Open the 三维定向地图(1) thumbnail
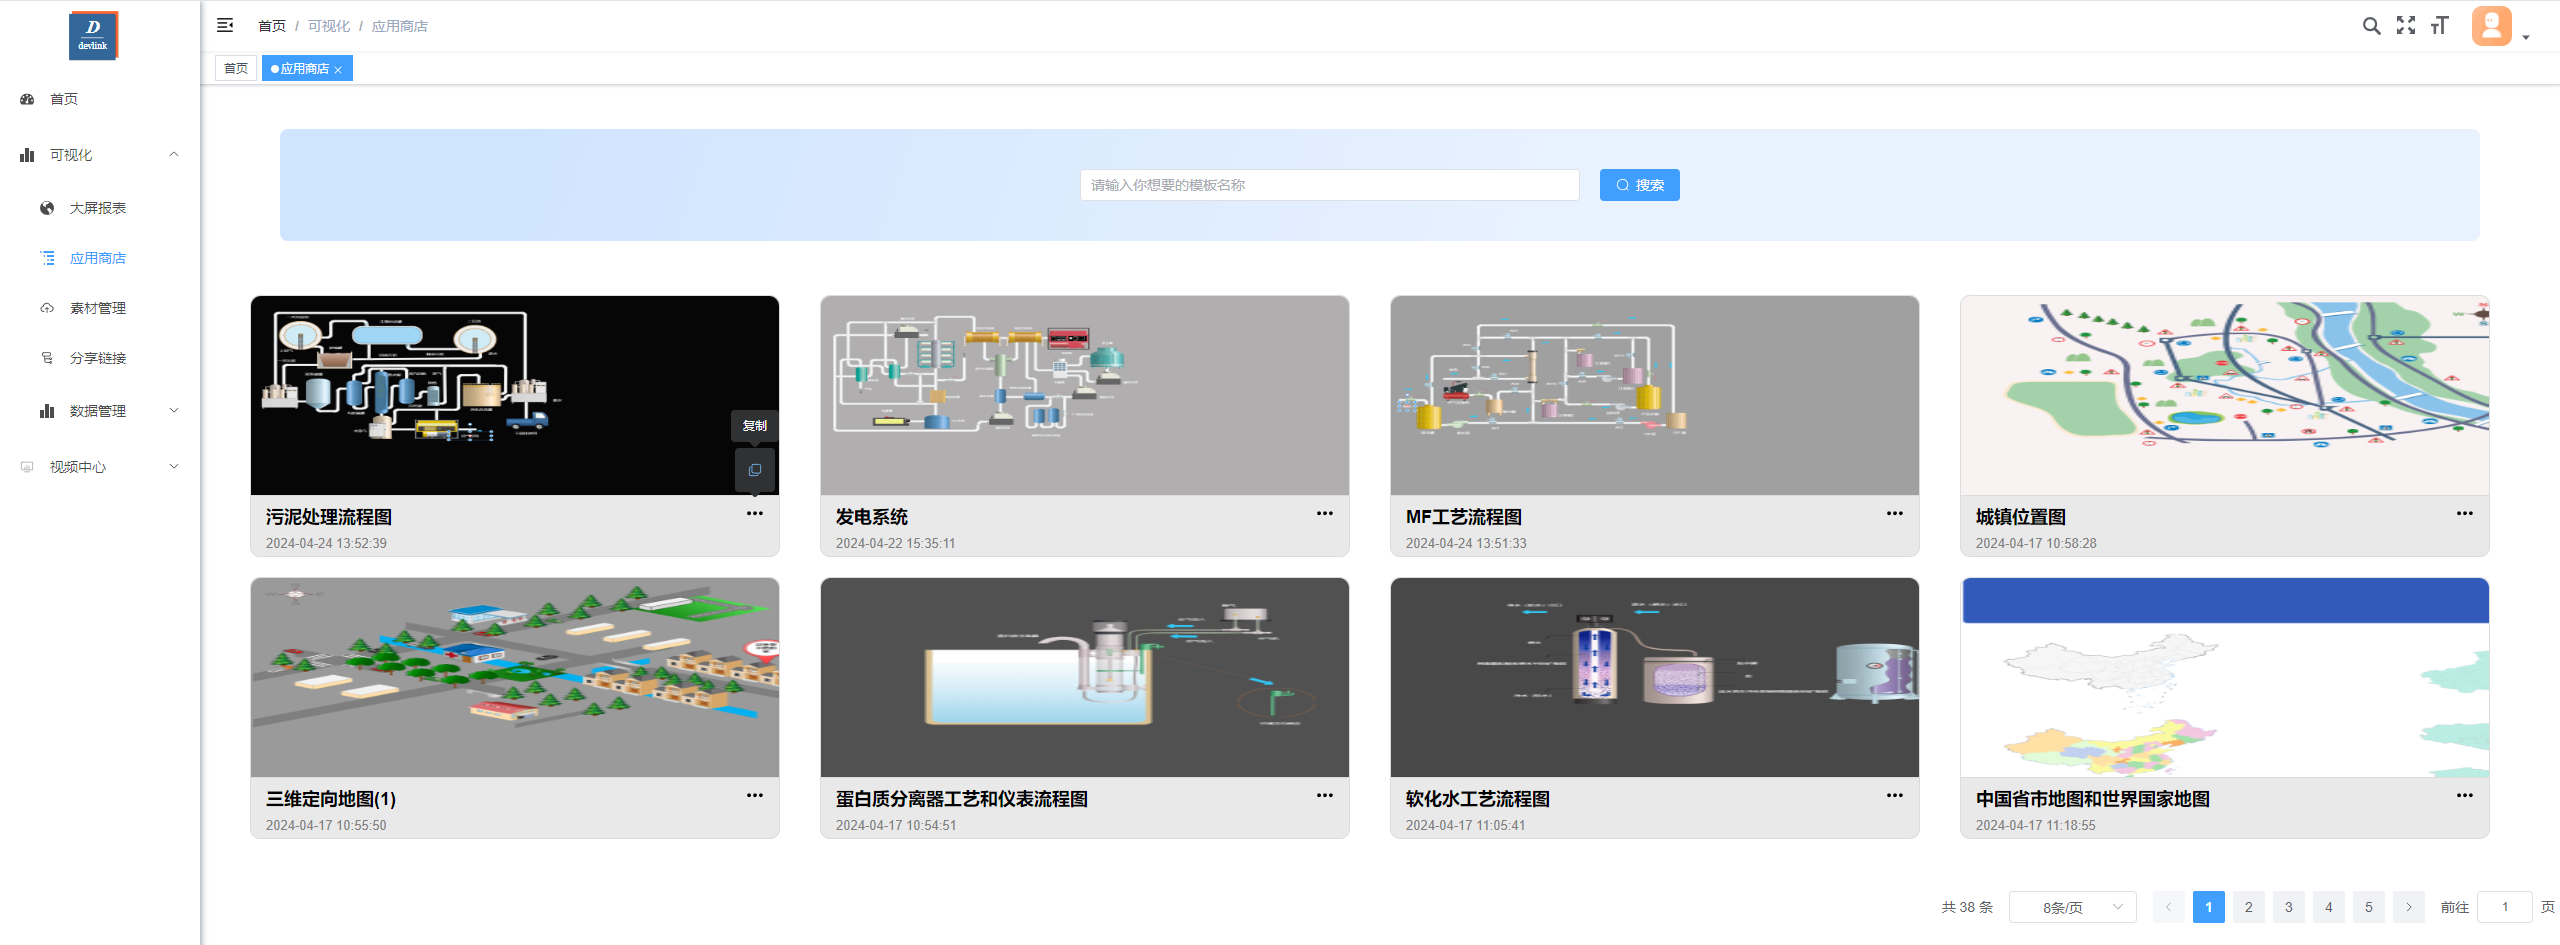Screen dimensions: 2560x945 [x=515, y=677]
